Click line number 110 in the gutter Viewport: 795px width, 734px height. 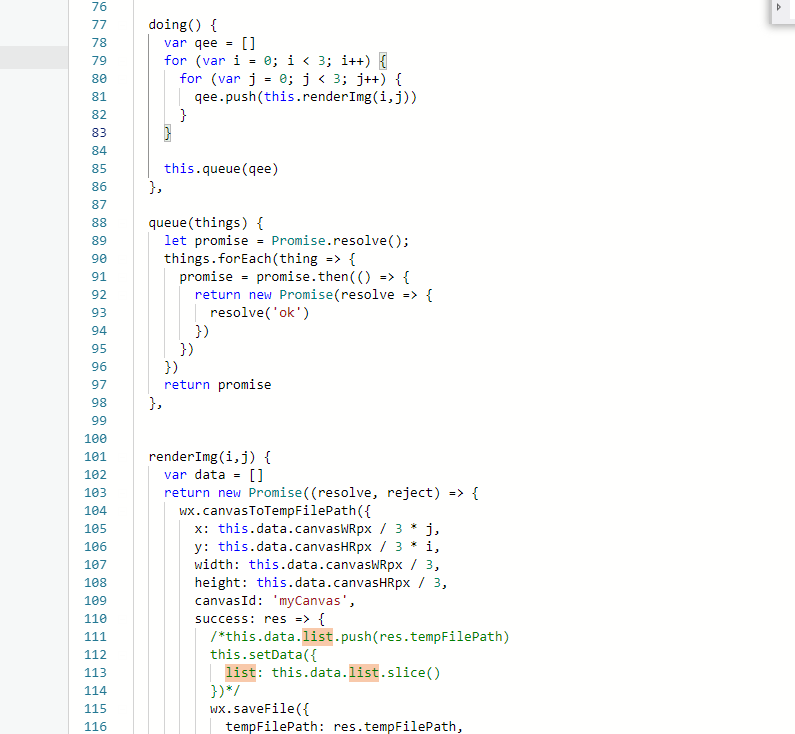pyautogui.click(x=95, y=619)
